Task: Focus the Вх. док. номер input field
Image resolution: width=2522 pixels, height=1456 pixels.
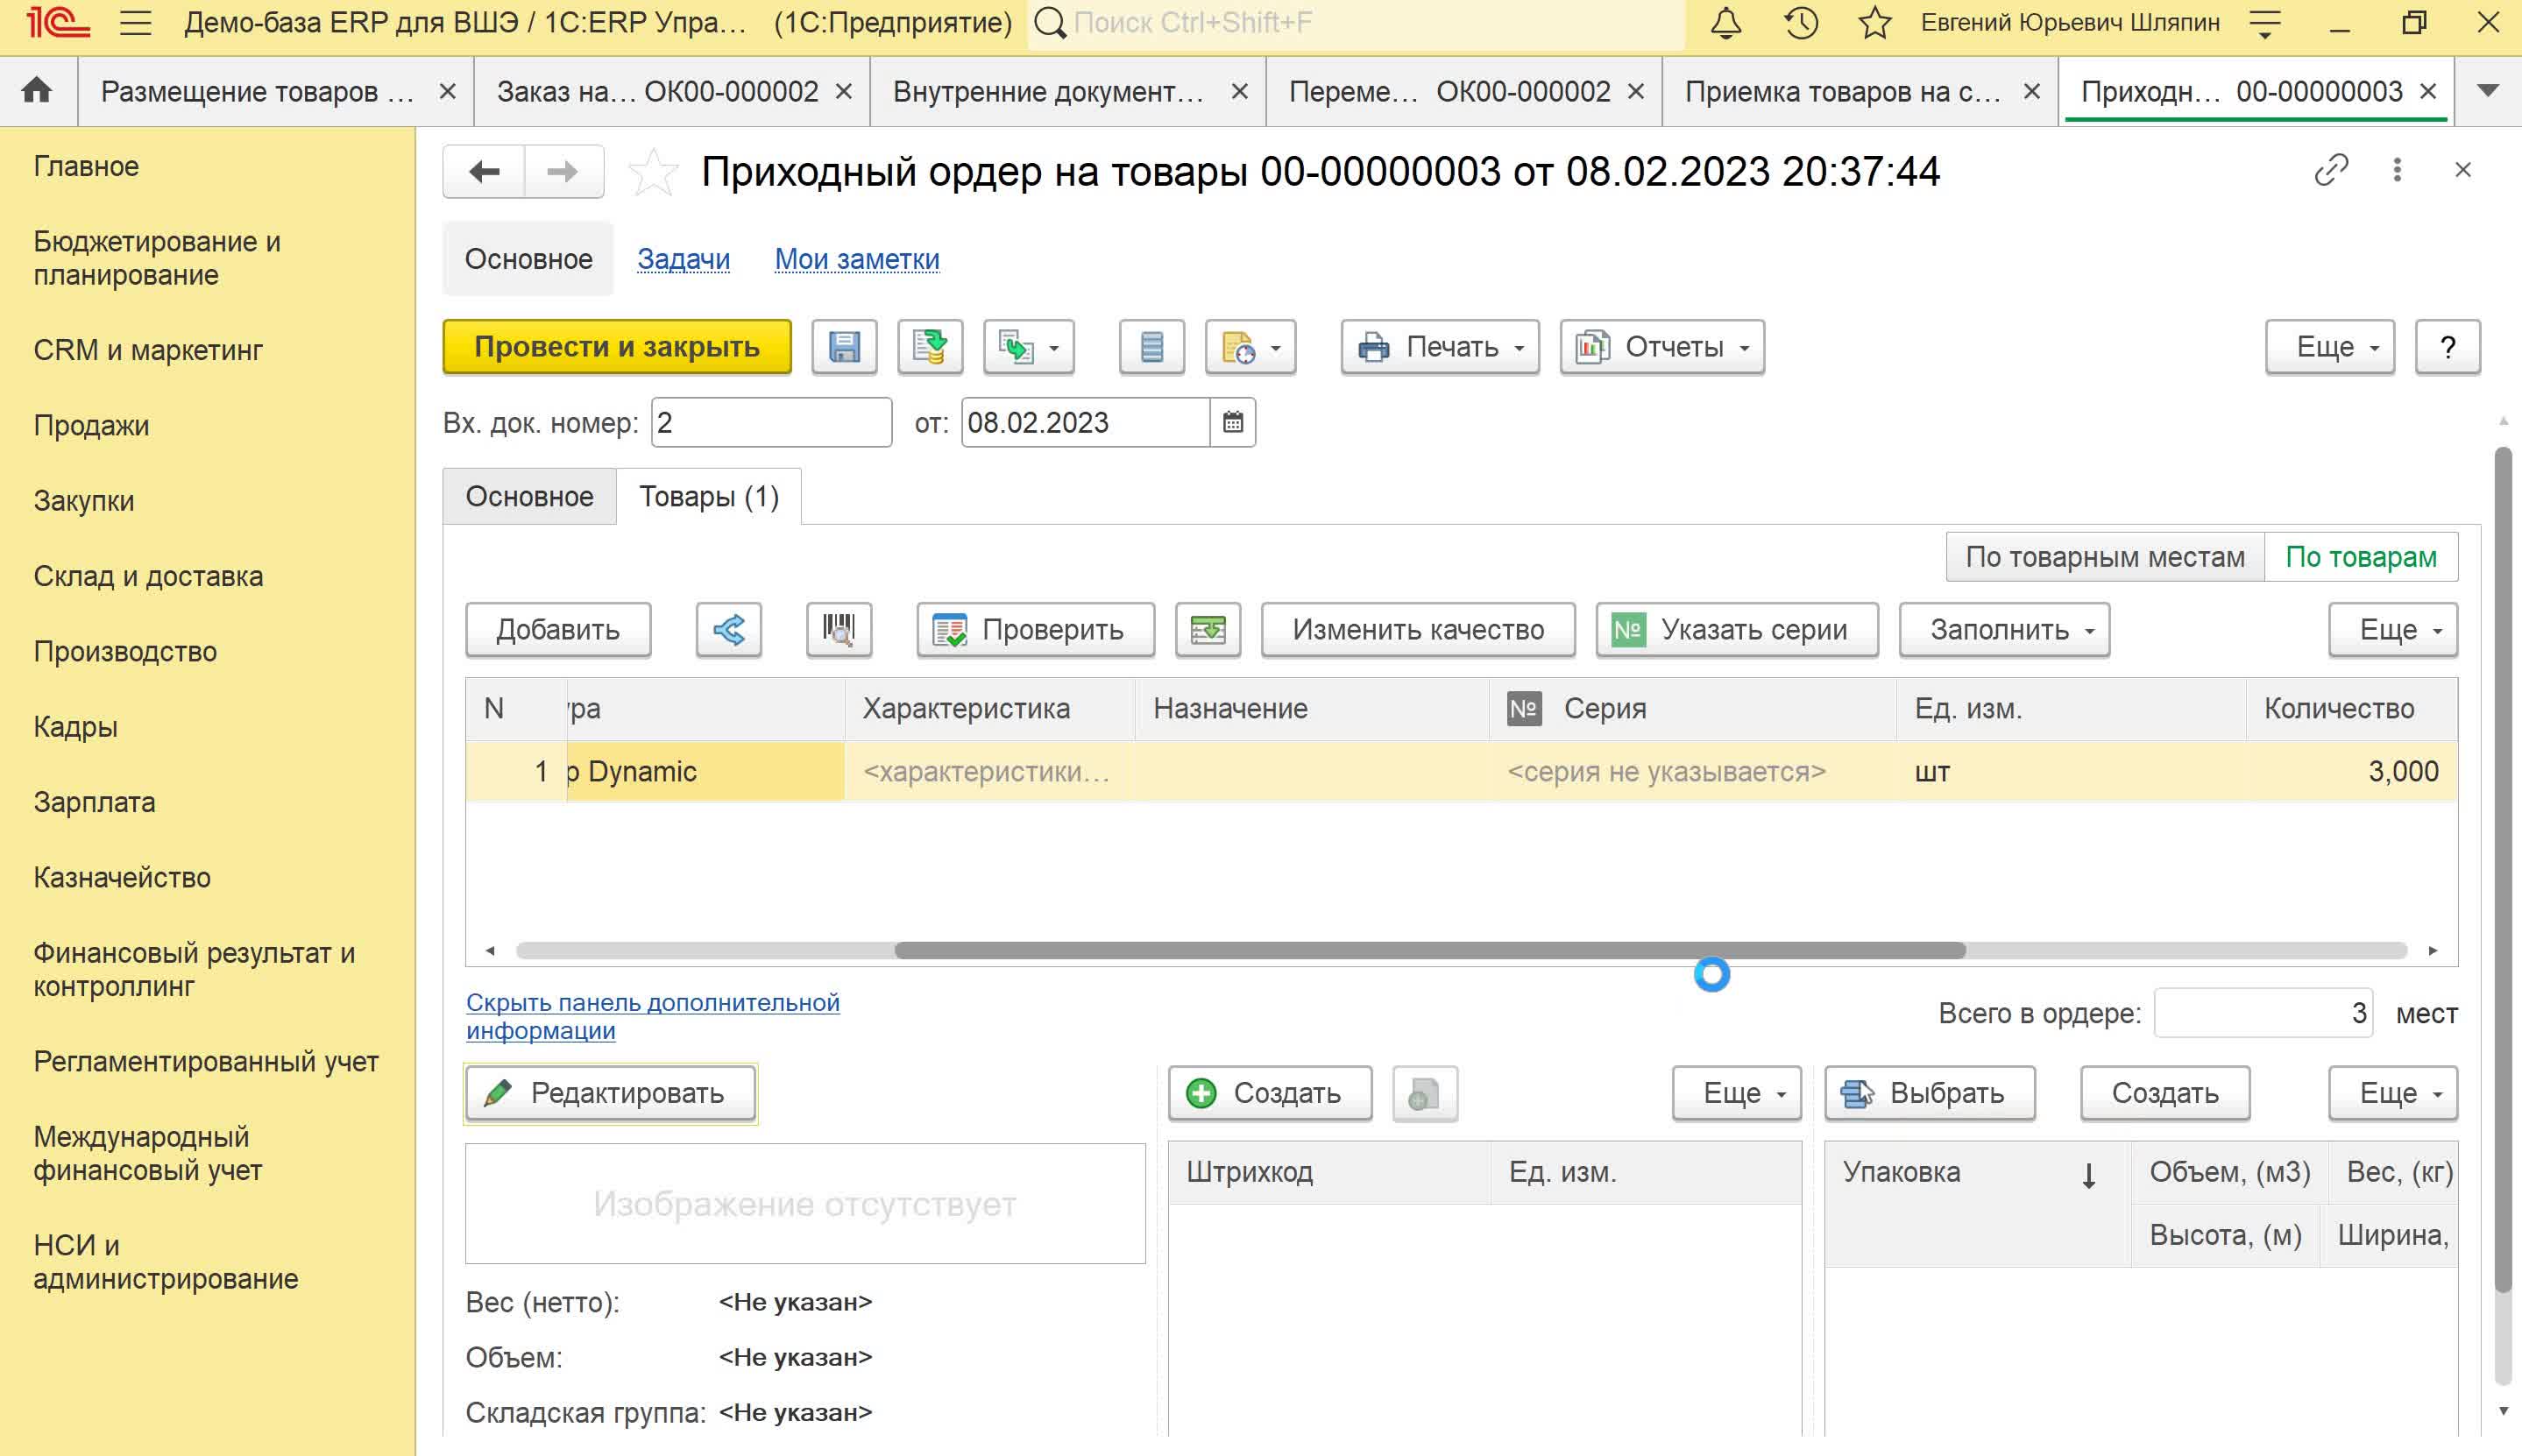Action: tap(771, 423)
